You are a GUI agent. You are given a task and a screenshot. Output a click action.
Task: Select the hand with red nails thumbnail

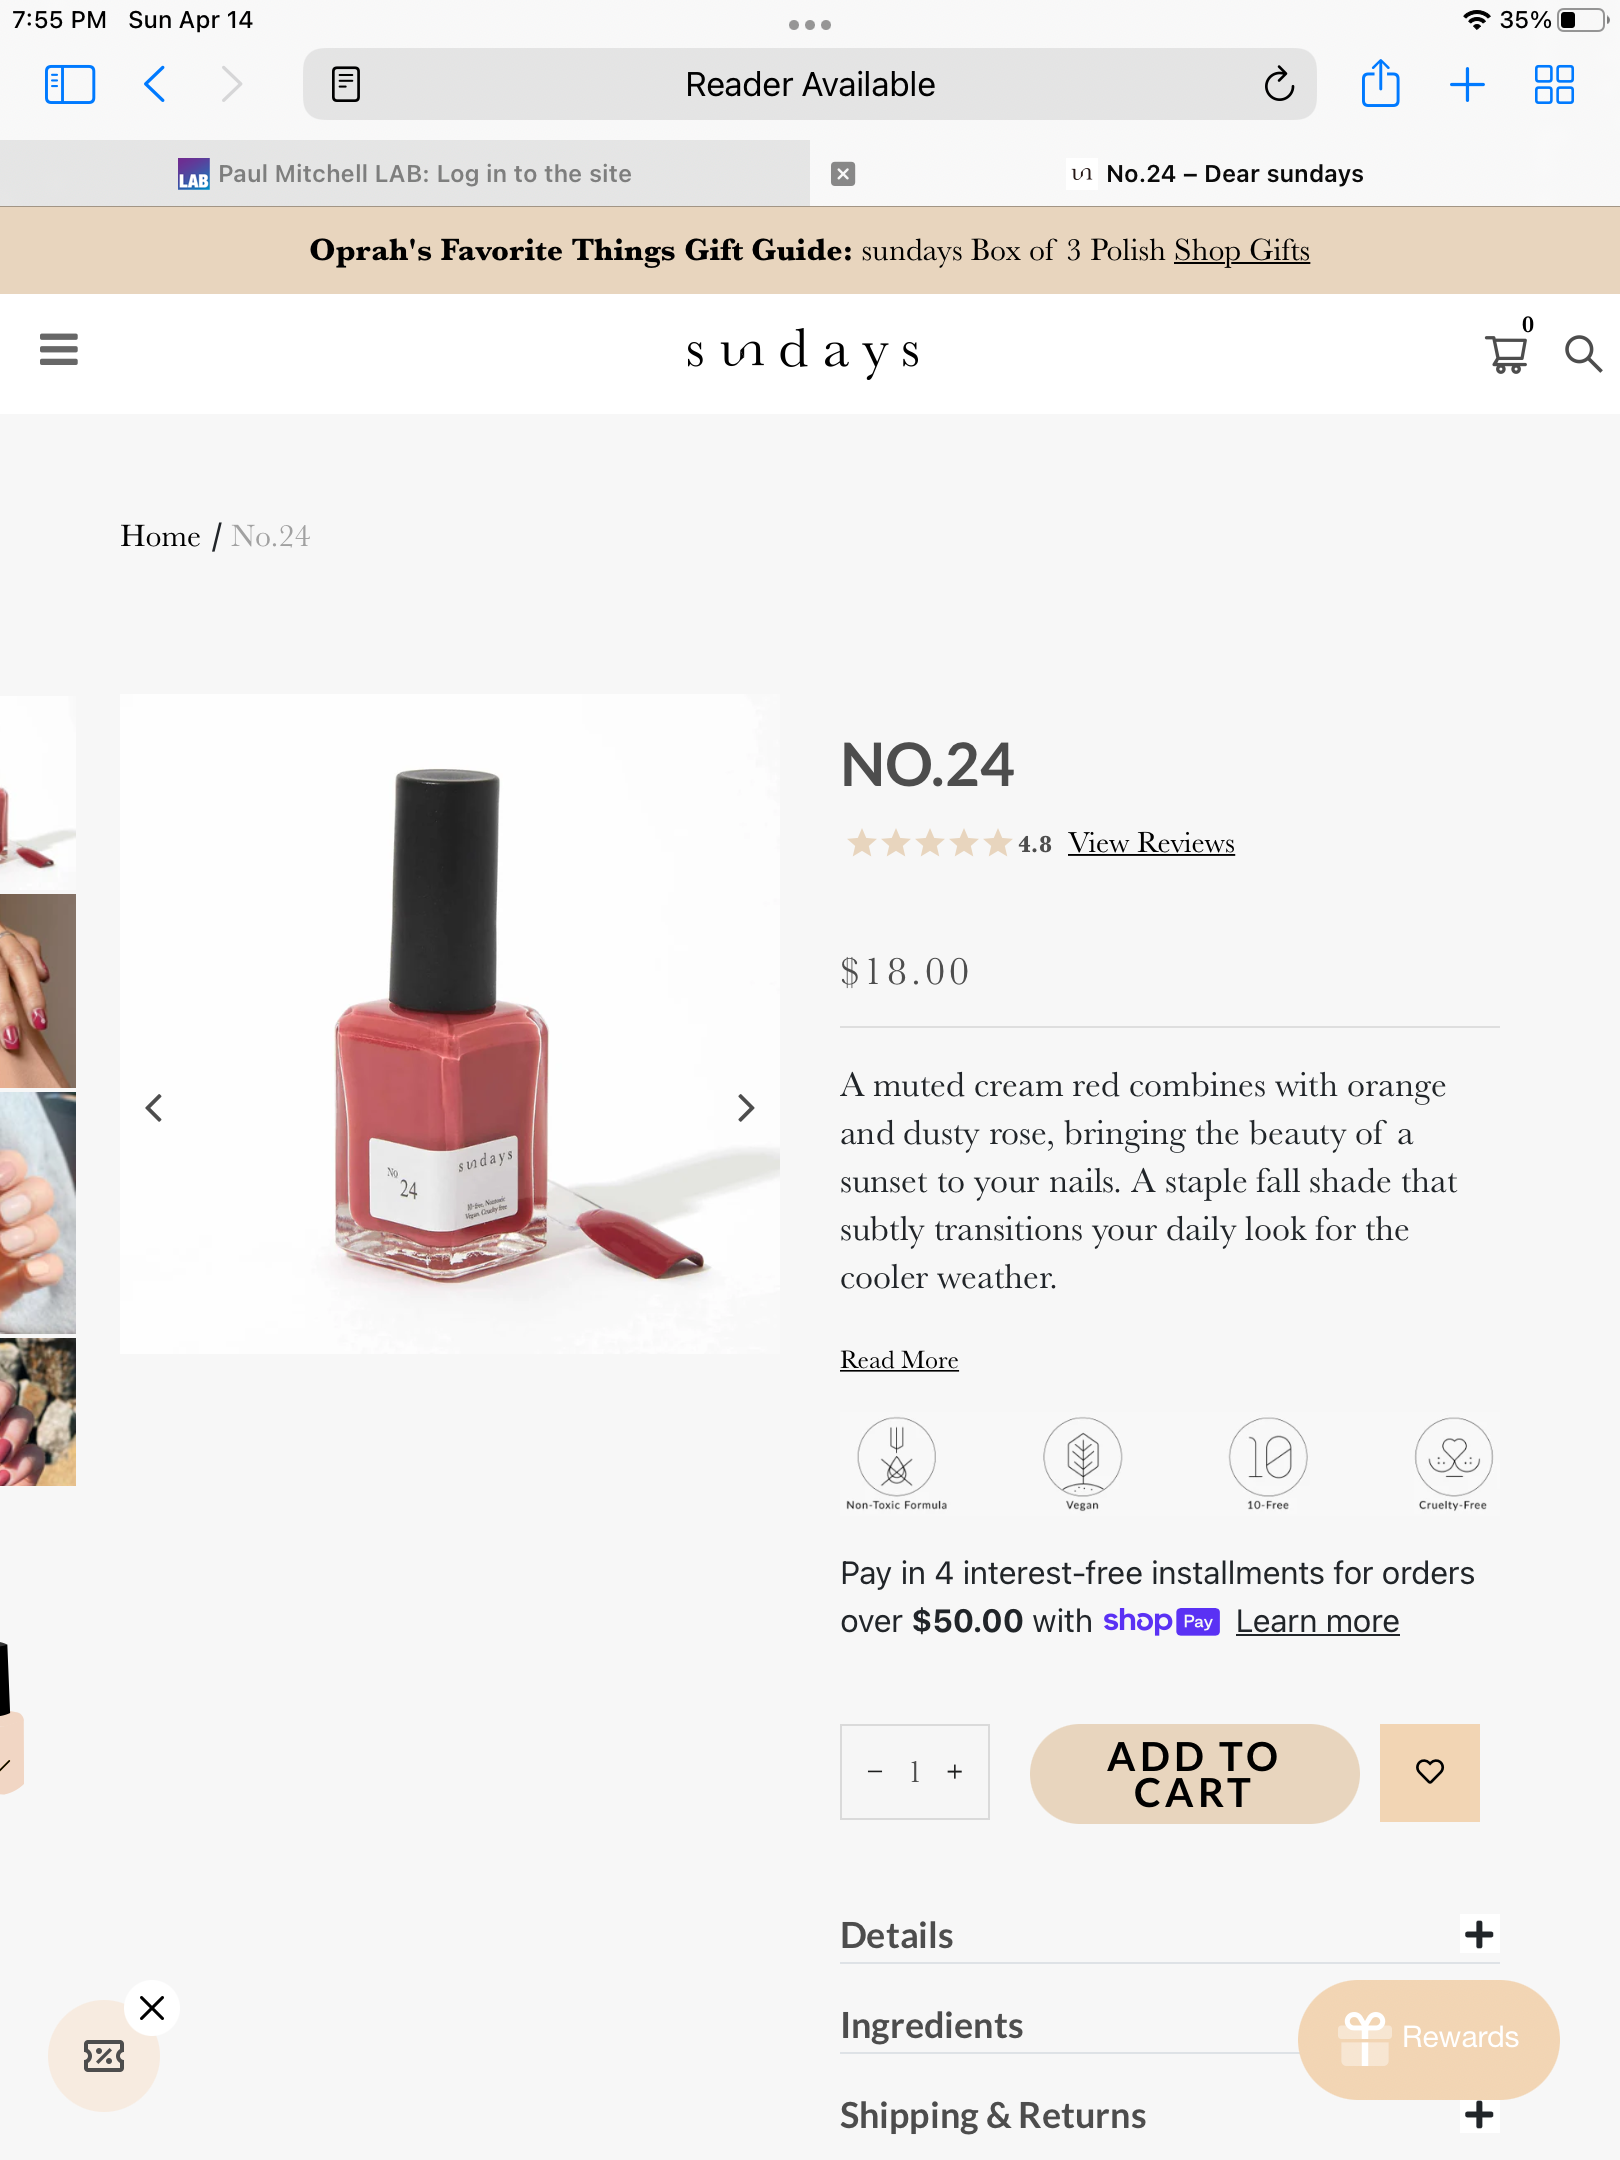click(38, 990)
